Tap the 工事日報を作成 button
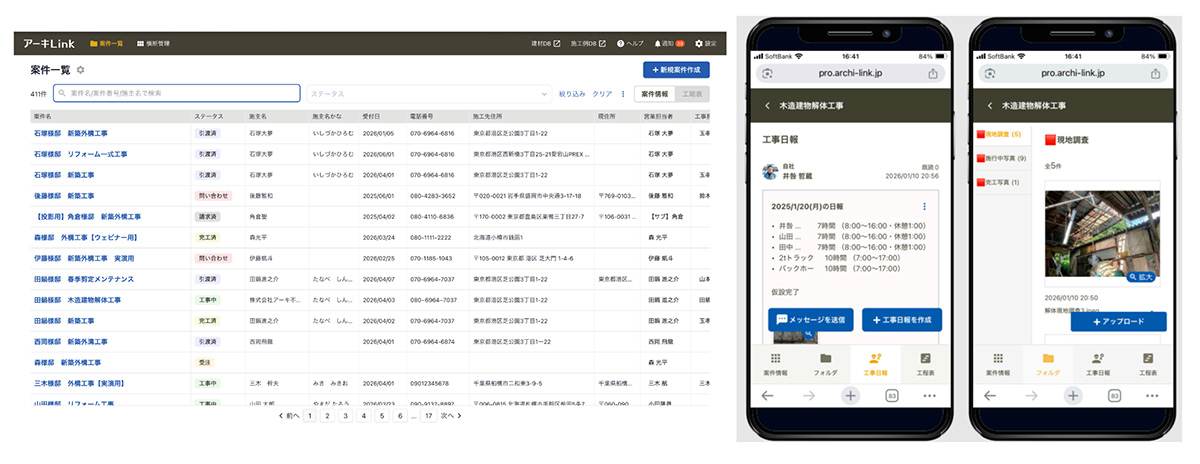Screen dimensions: 1200x464 click(x=902, y=319)
